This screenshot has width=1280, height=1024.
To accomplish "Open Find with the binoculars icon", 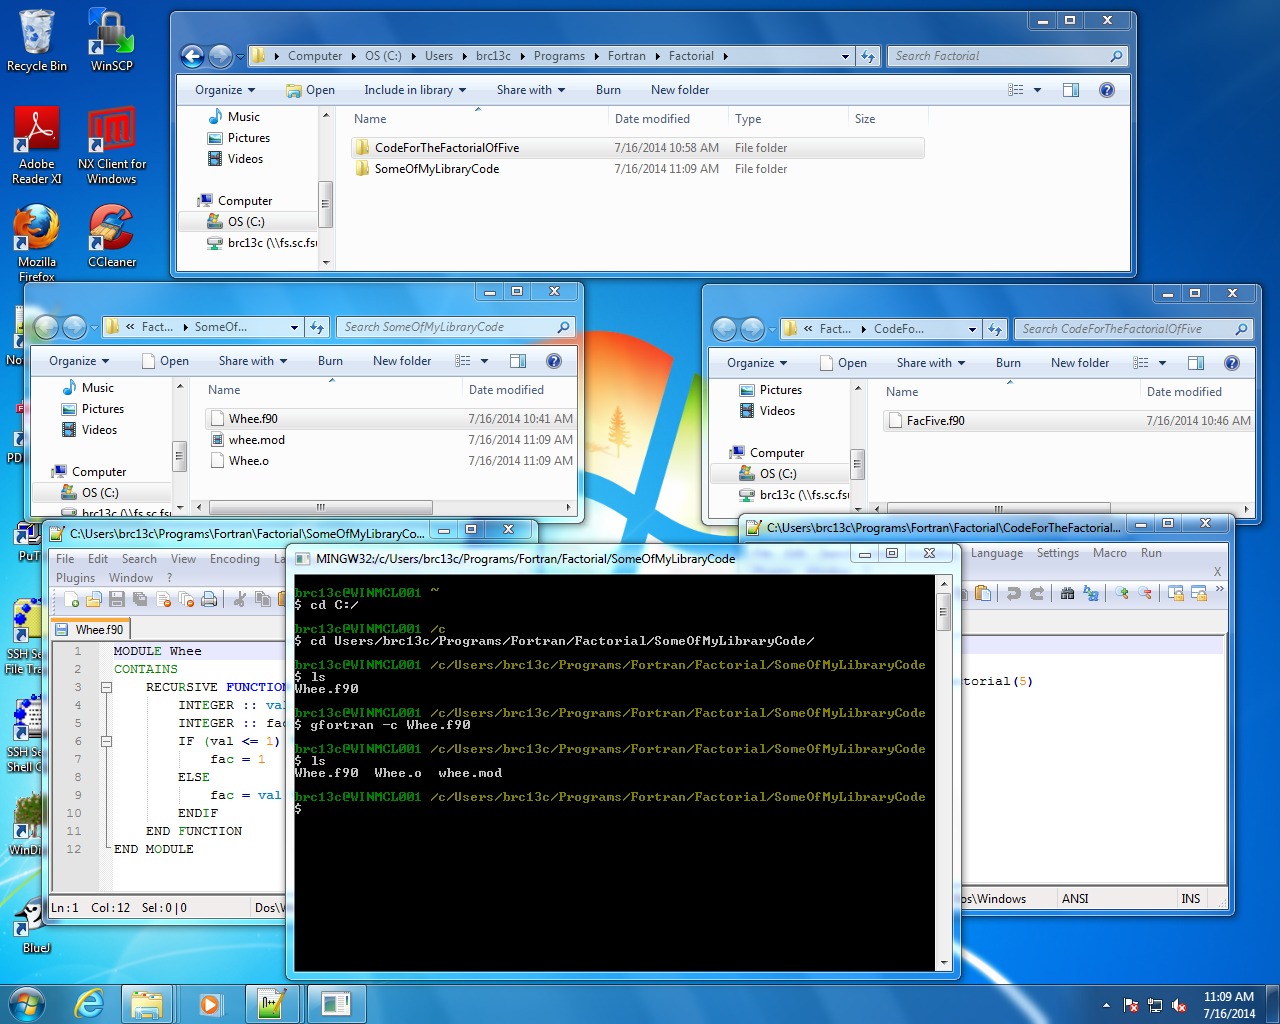I will pos(1067,593).
